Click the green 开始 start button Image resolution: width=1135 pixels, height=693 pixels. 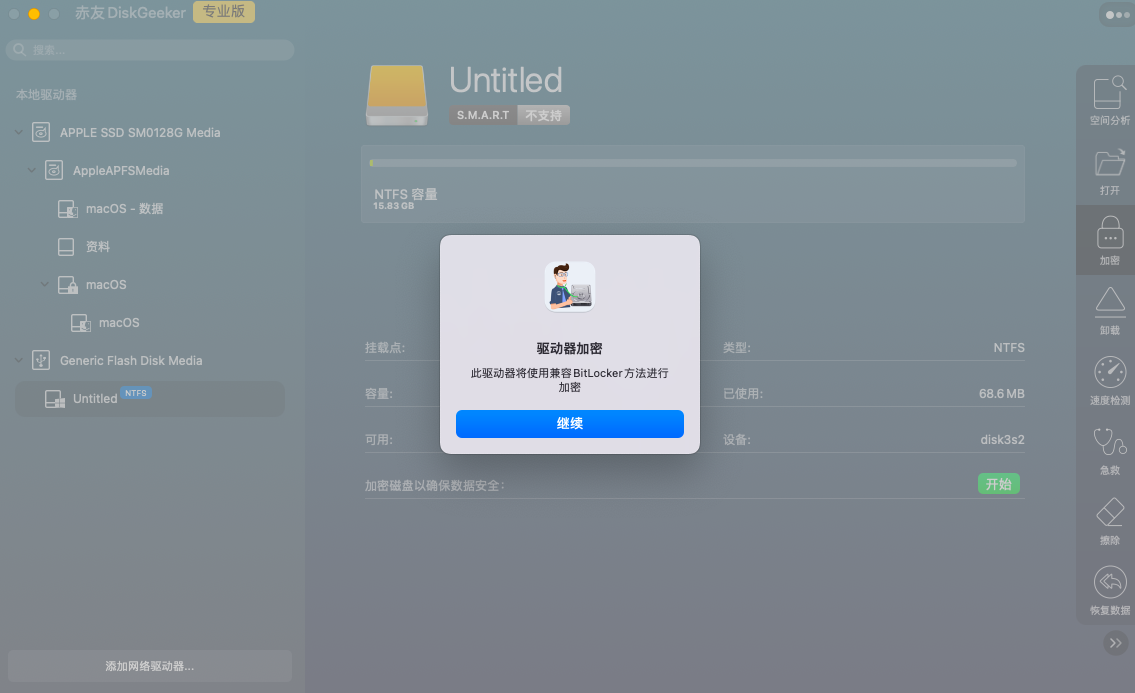tap(998, 484)
